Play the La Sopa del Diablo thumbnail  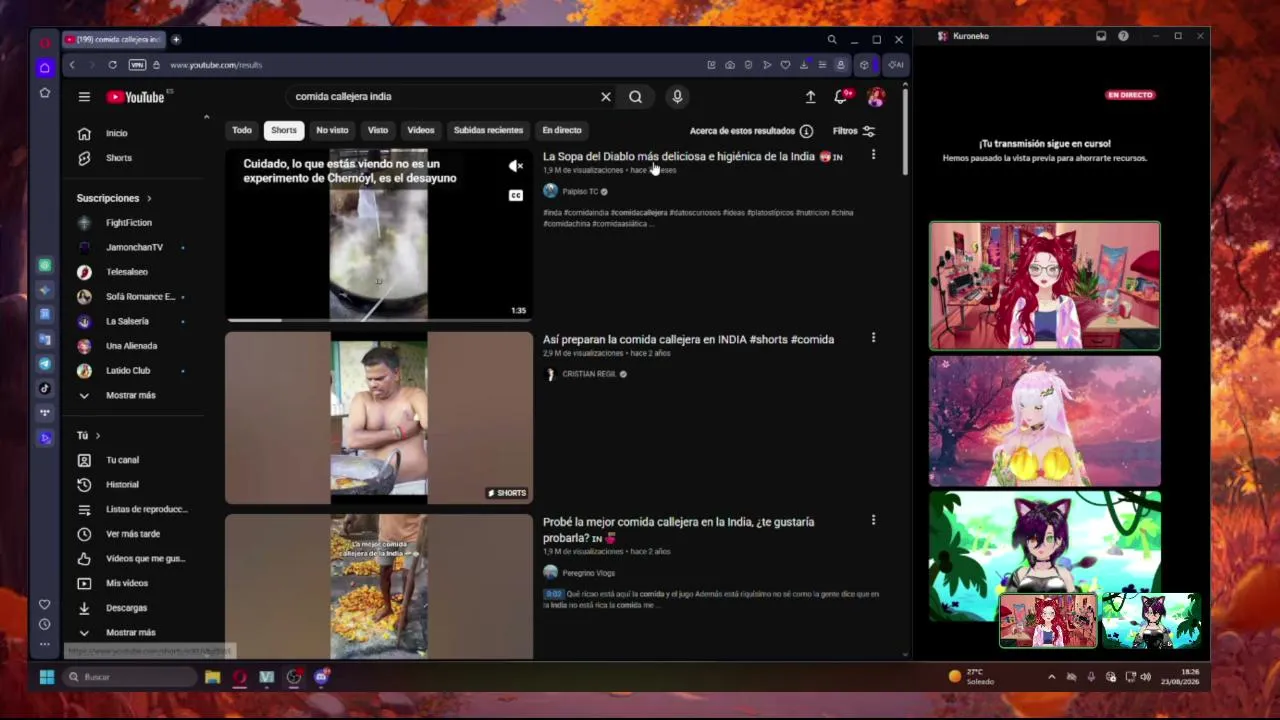[379, 235]
